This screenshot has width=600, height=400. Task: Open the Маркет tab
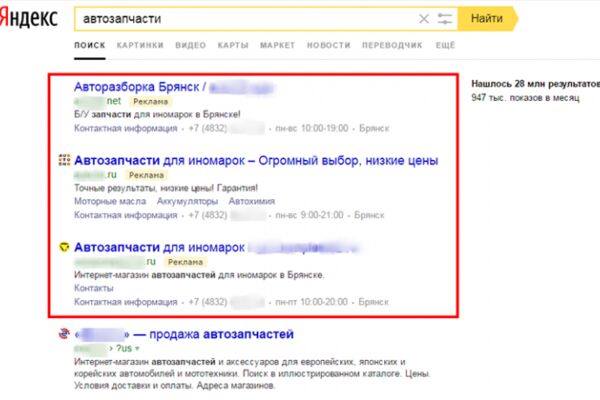(277, 45)
